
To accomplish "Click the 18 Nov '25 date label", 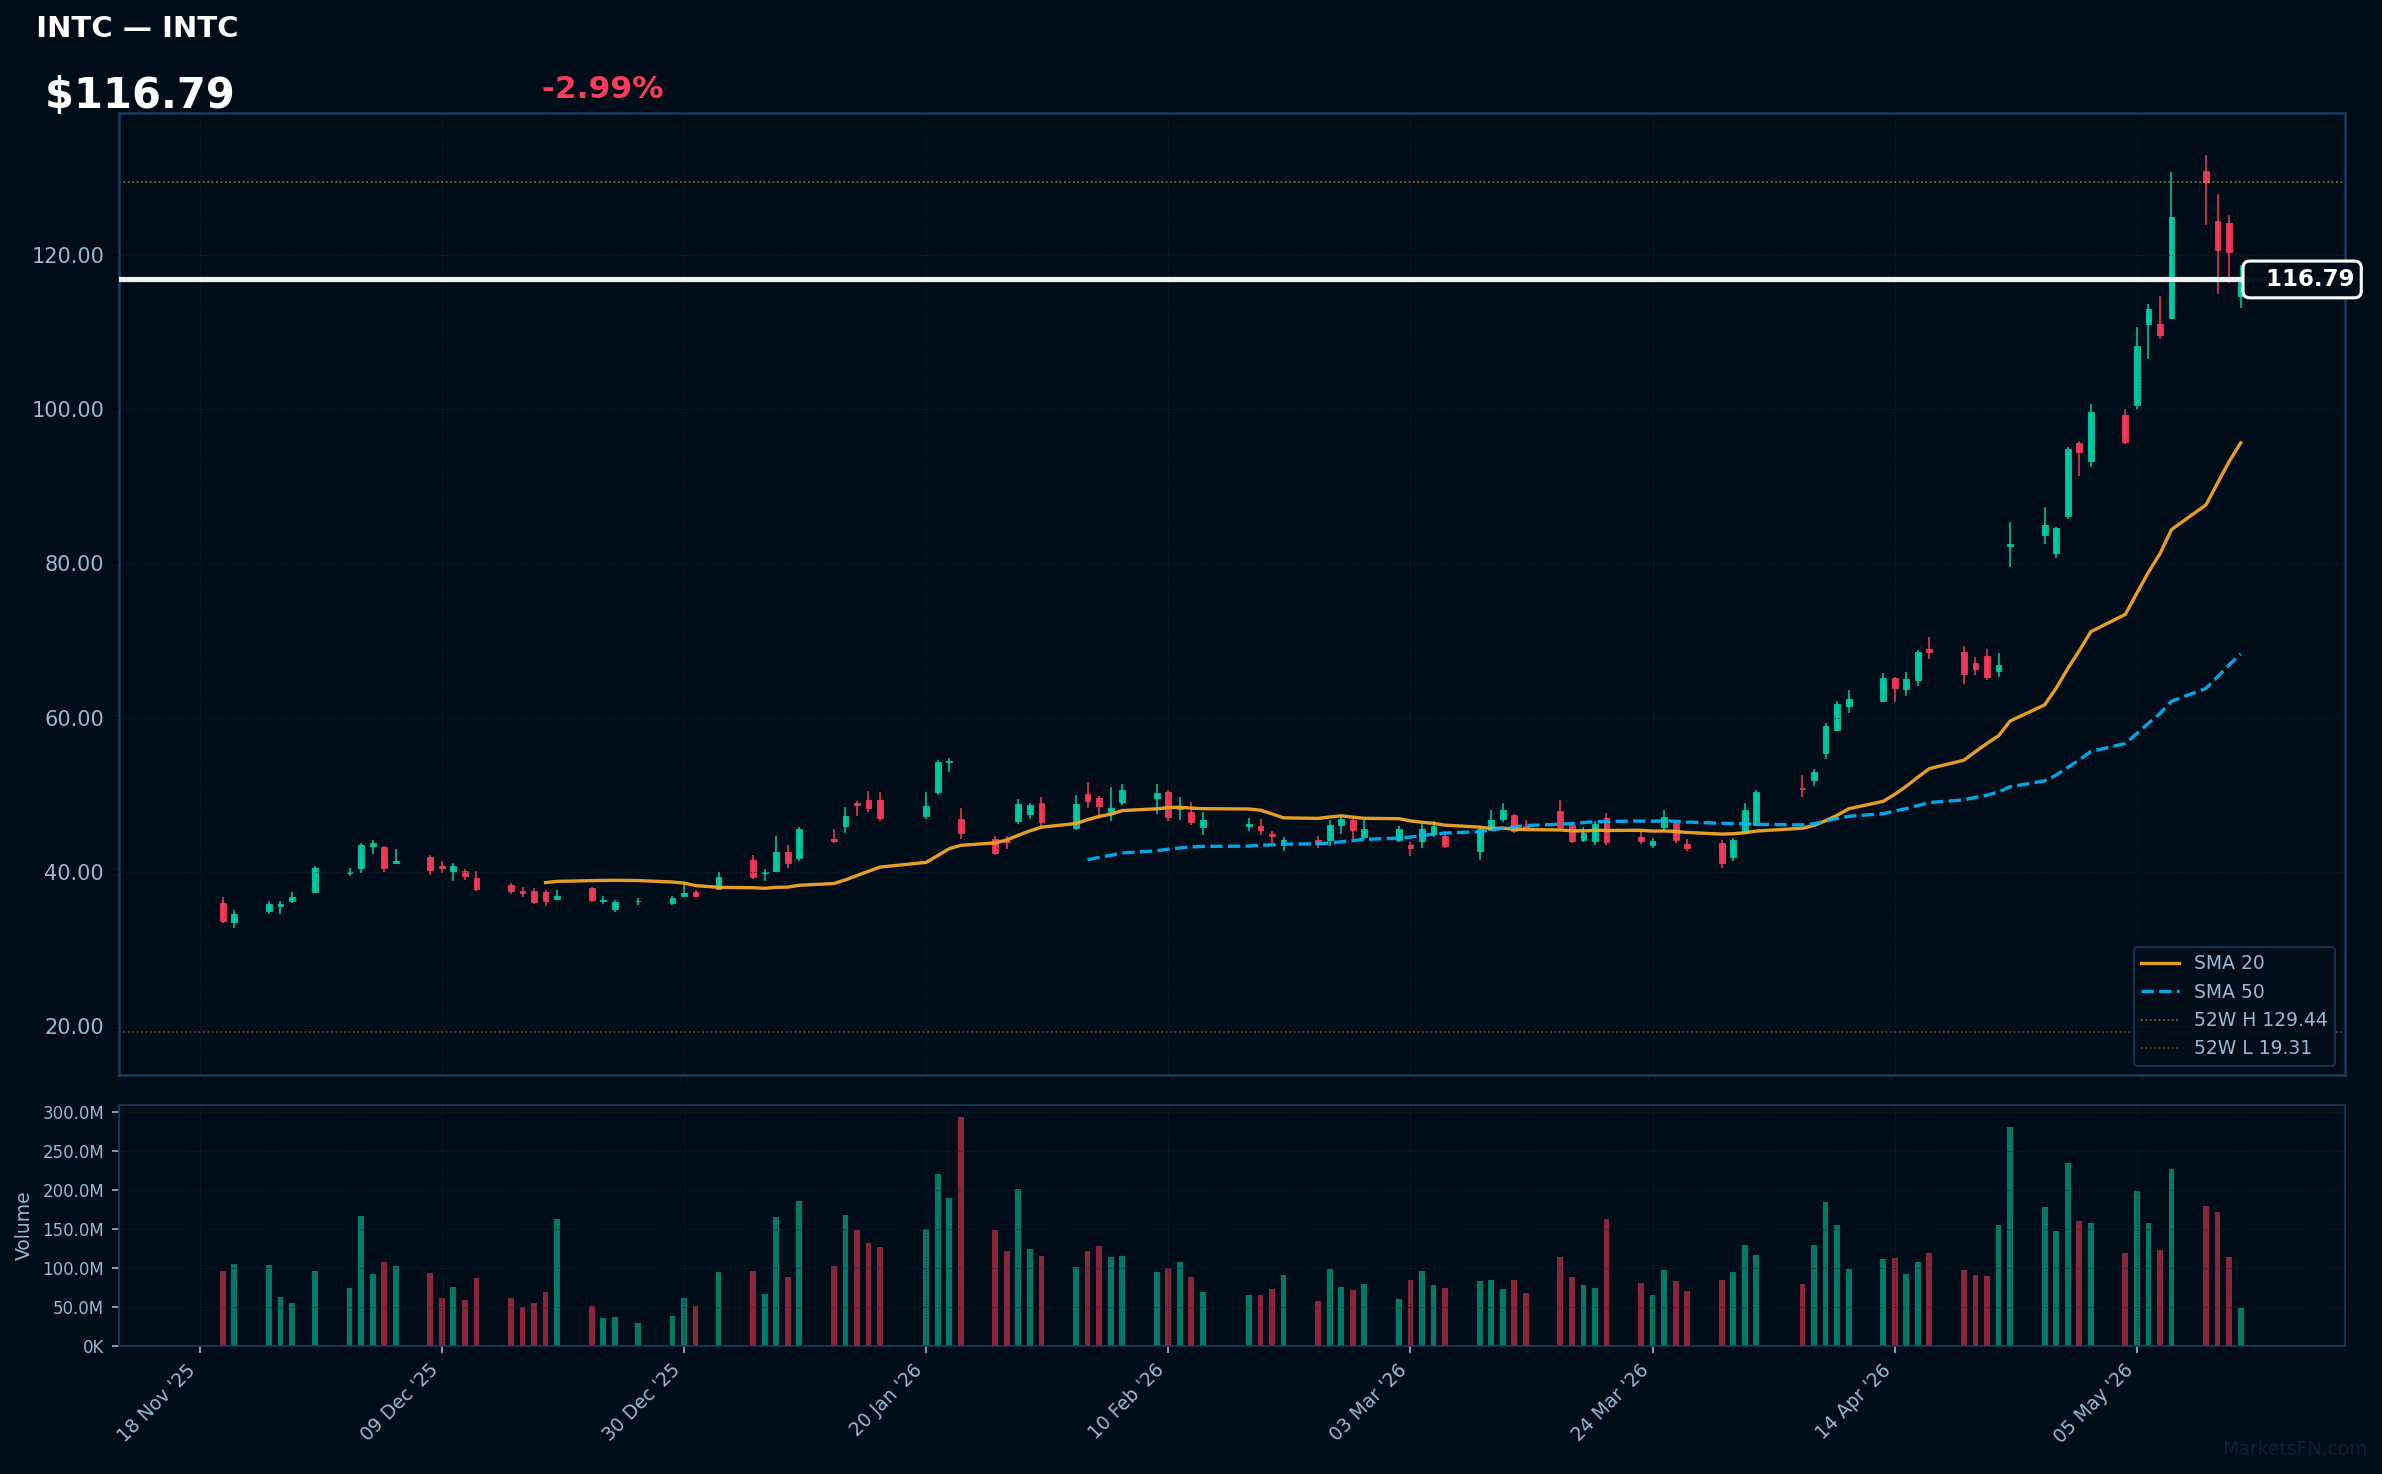I will click(x=157, y=1402).
